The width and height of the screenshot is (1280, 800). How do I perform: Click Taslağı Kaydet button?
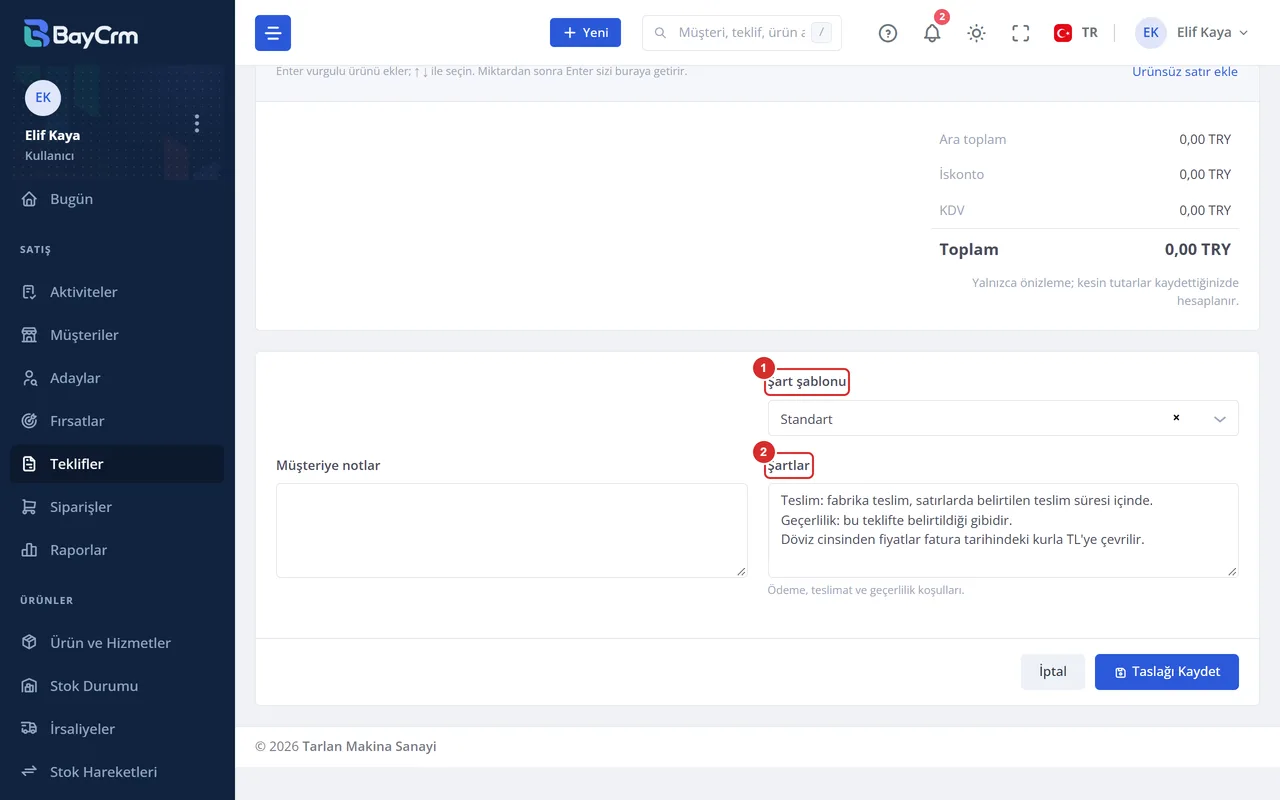(1166, 672)
